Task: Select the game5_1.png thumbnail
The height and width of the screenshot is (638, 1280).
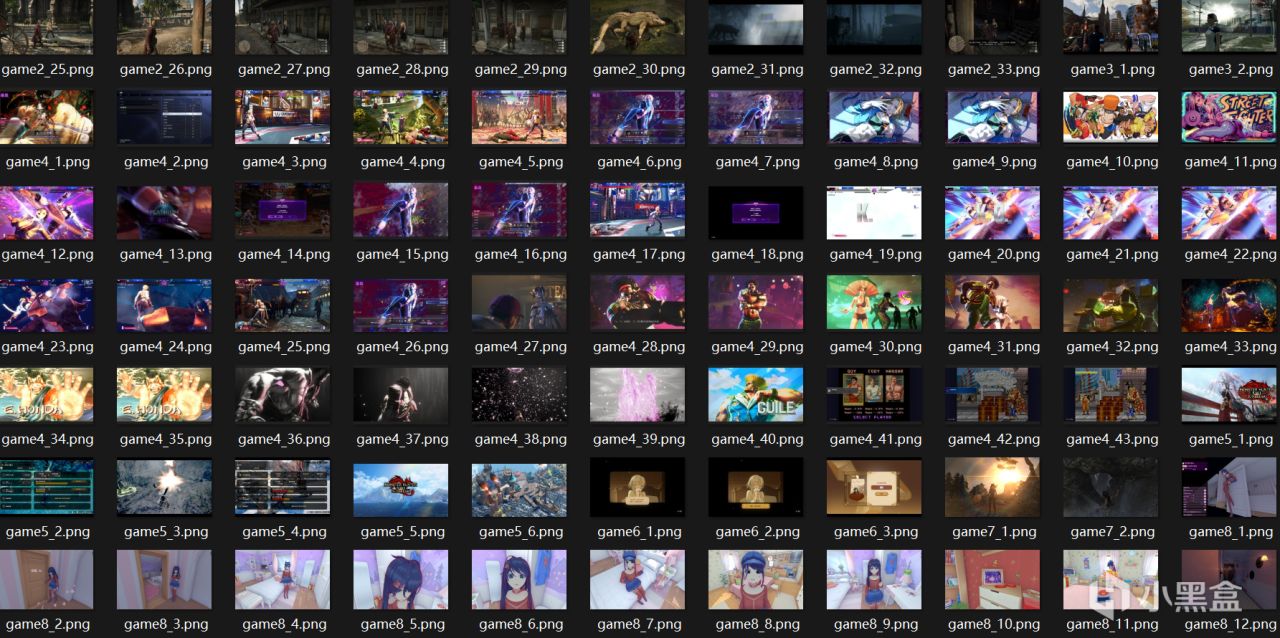Action: [x=1230, y=394]
